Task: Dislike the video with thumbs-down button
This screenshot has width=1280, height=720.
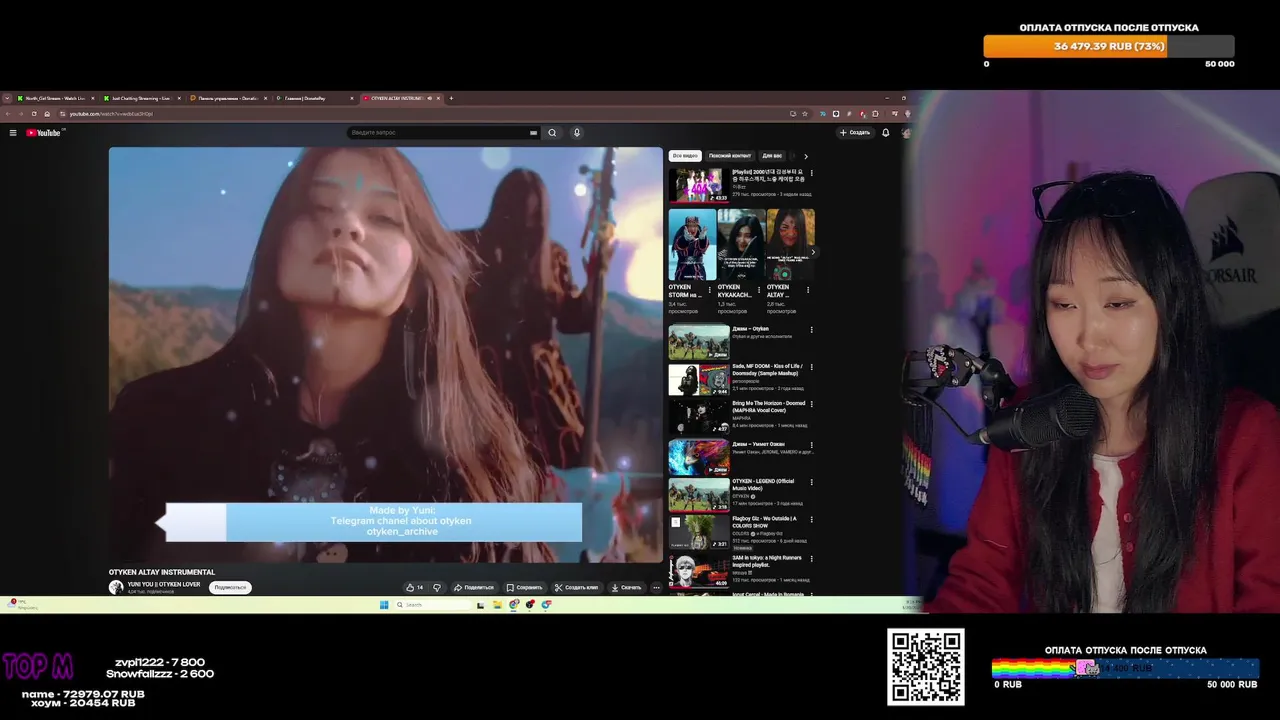Action: 437,588
